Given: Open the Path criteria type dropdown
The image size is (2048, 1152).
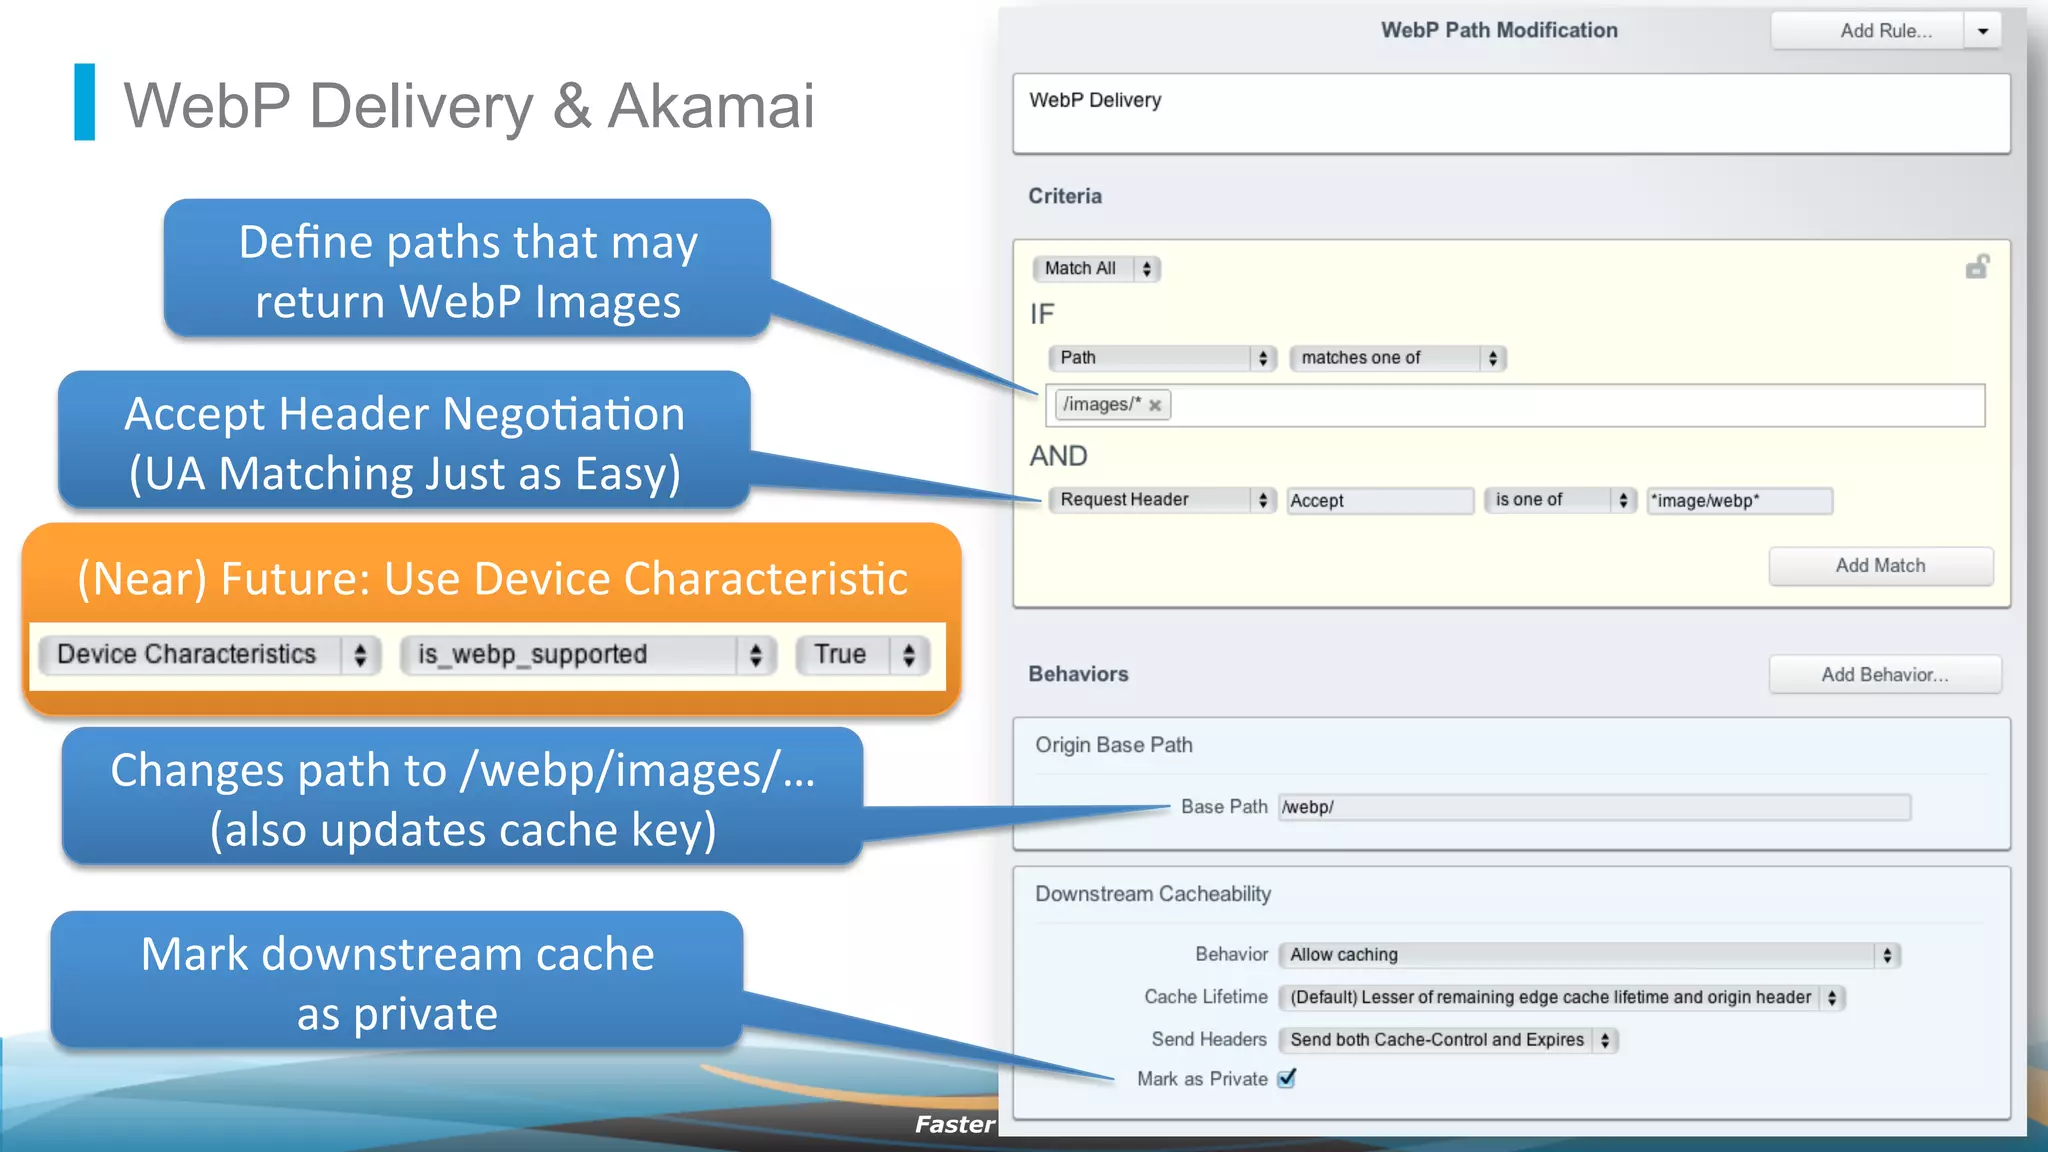Looking at the screenshot, I should pos(1161,358).
